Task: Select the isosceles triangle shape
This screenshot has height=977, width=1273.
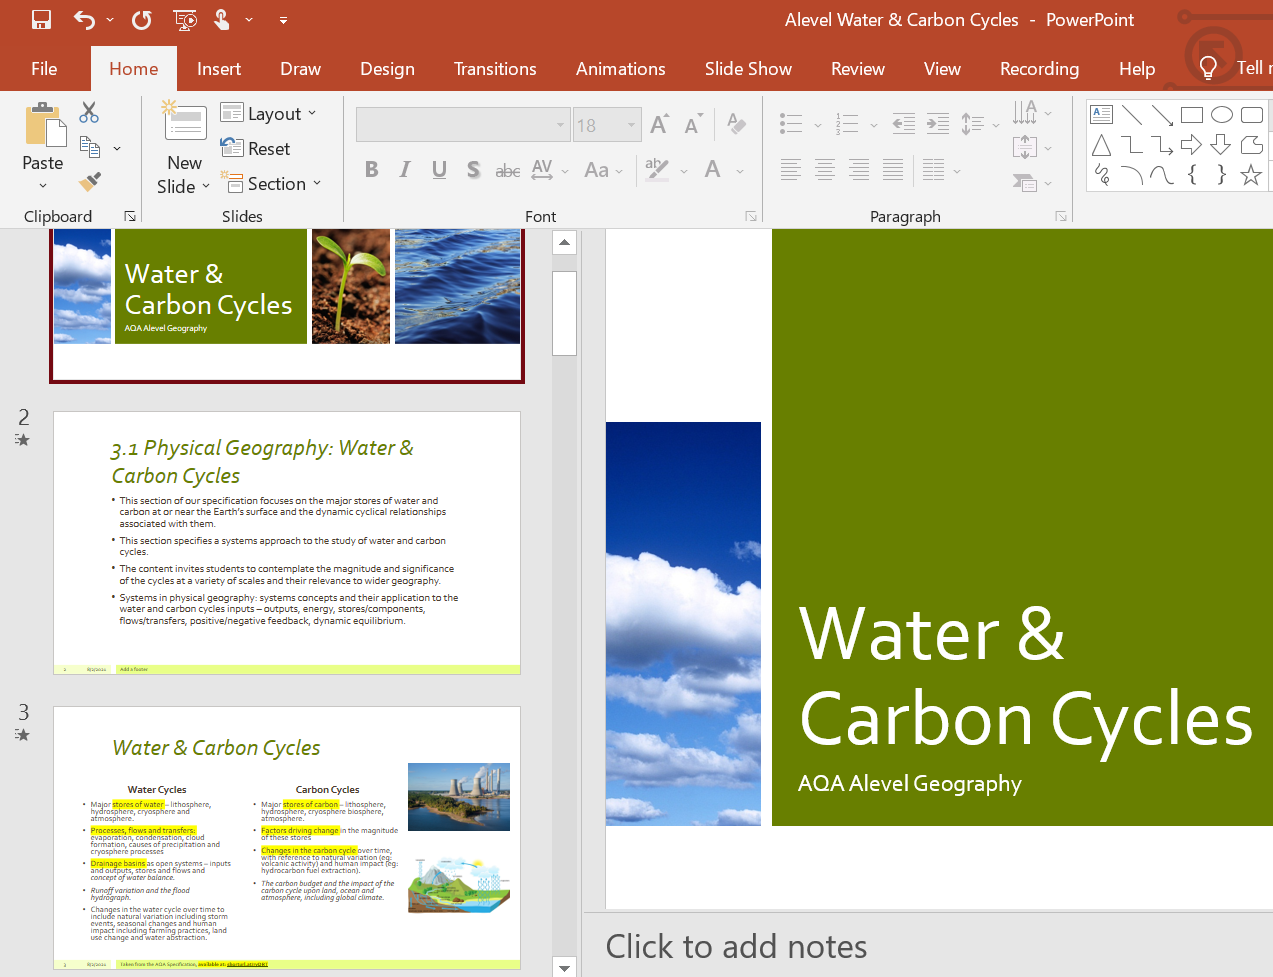Action: [1102, 145]
